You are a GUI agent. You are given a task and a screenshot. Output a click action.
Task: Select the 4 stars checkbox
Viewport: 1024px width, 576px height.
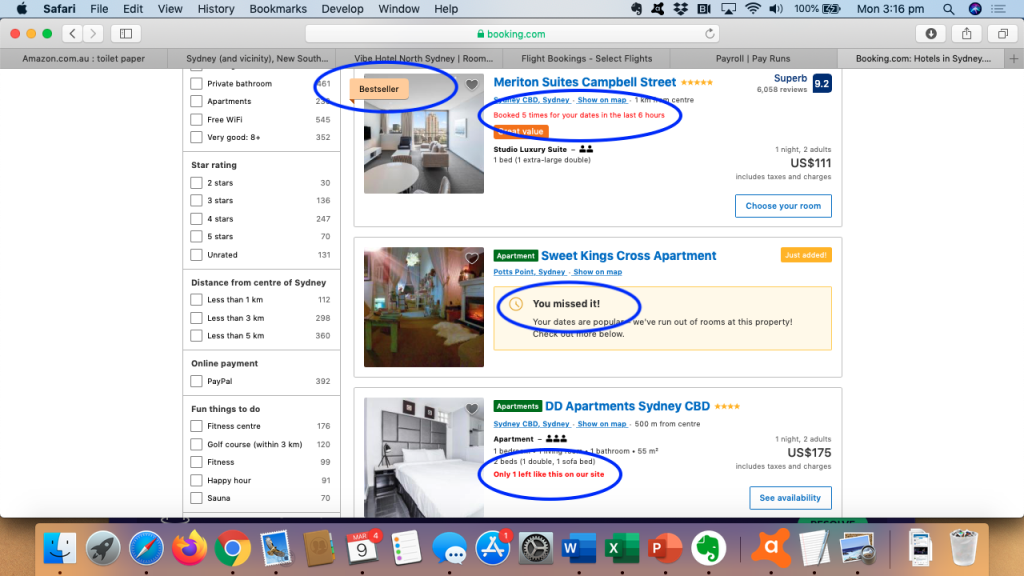pos(196,219)
